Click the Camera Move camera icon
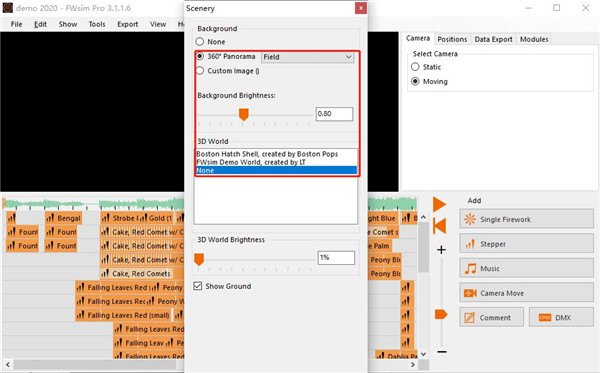 click(x=470, y=293)
